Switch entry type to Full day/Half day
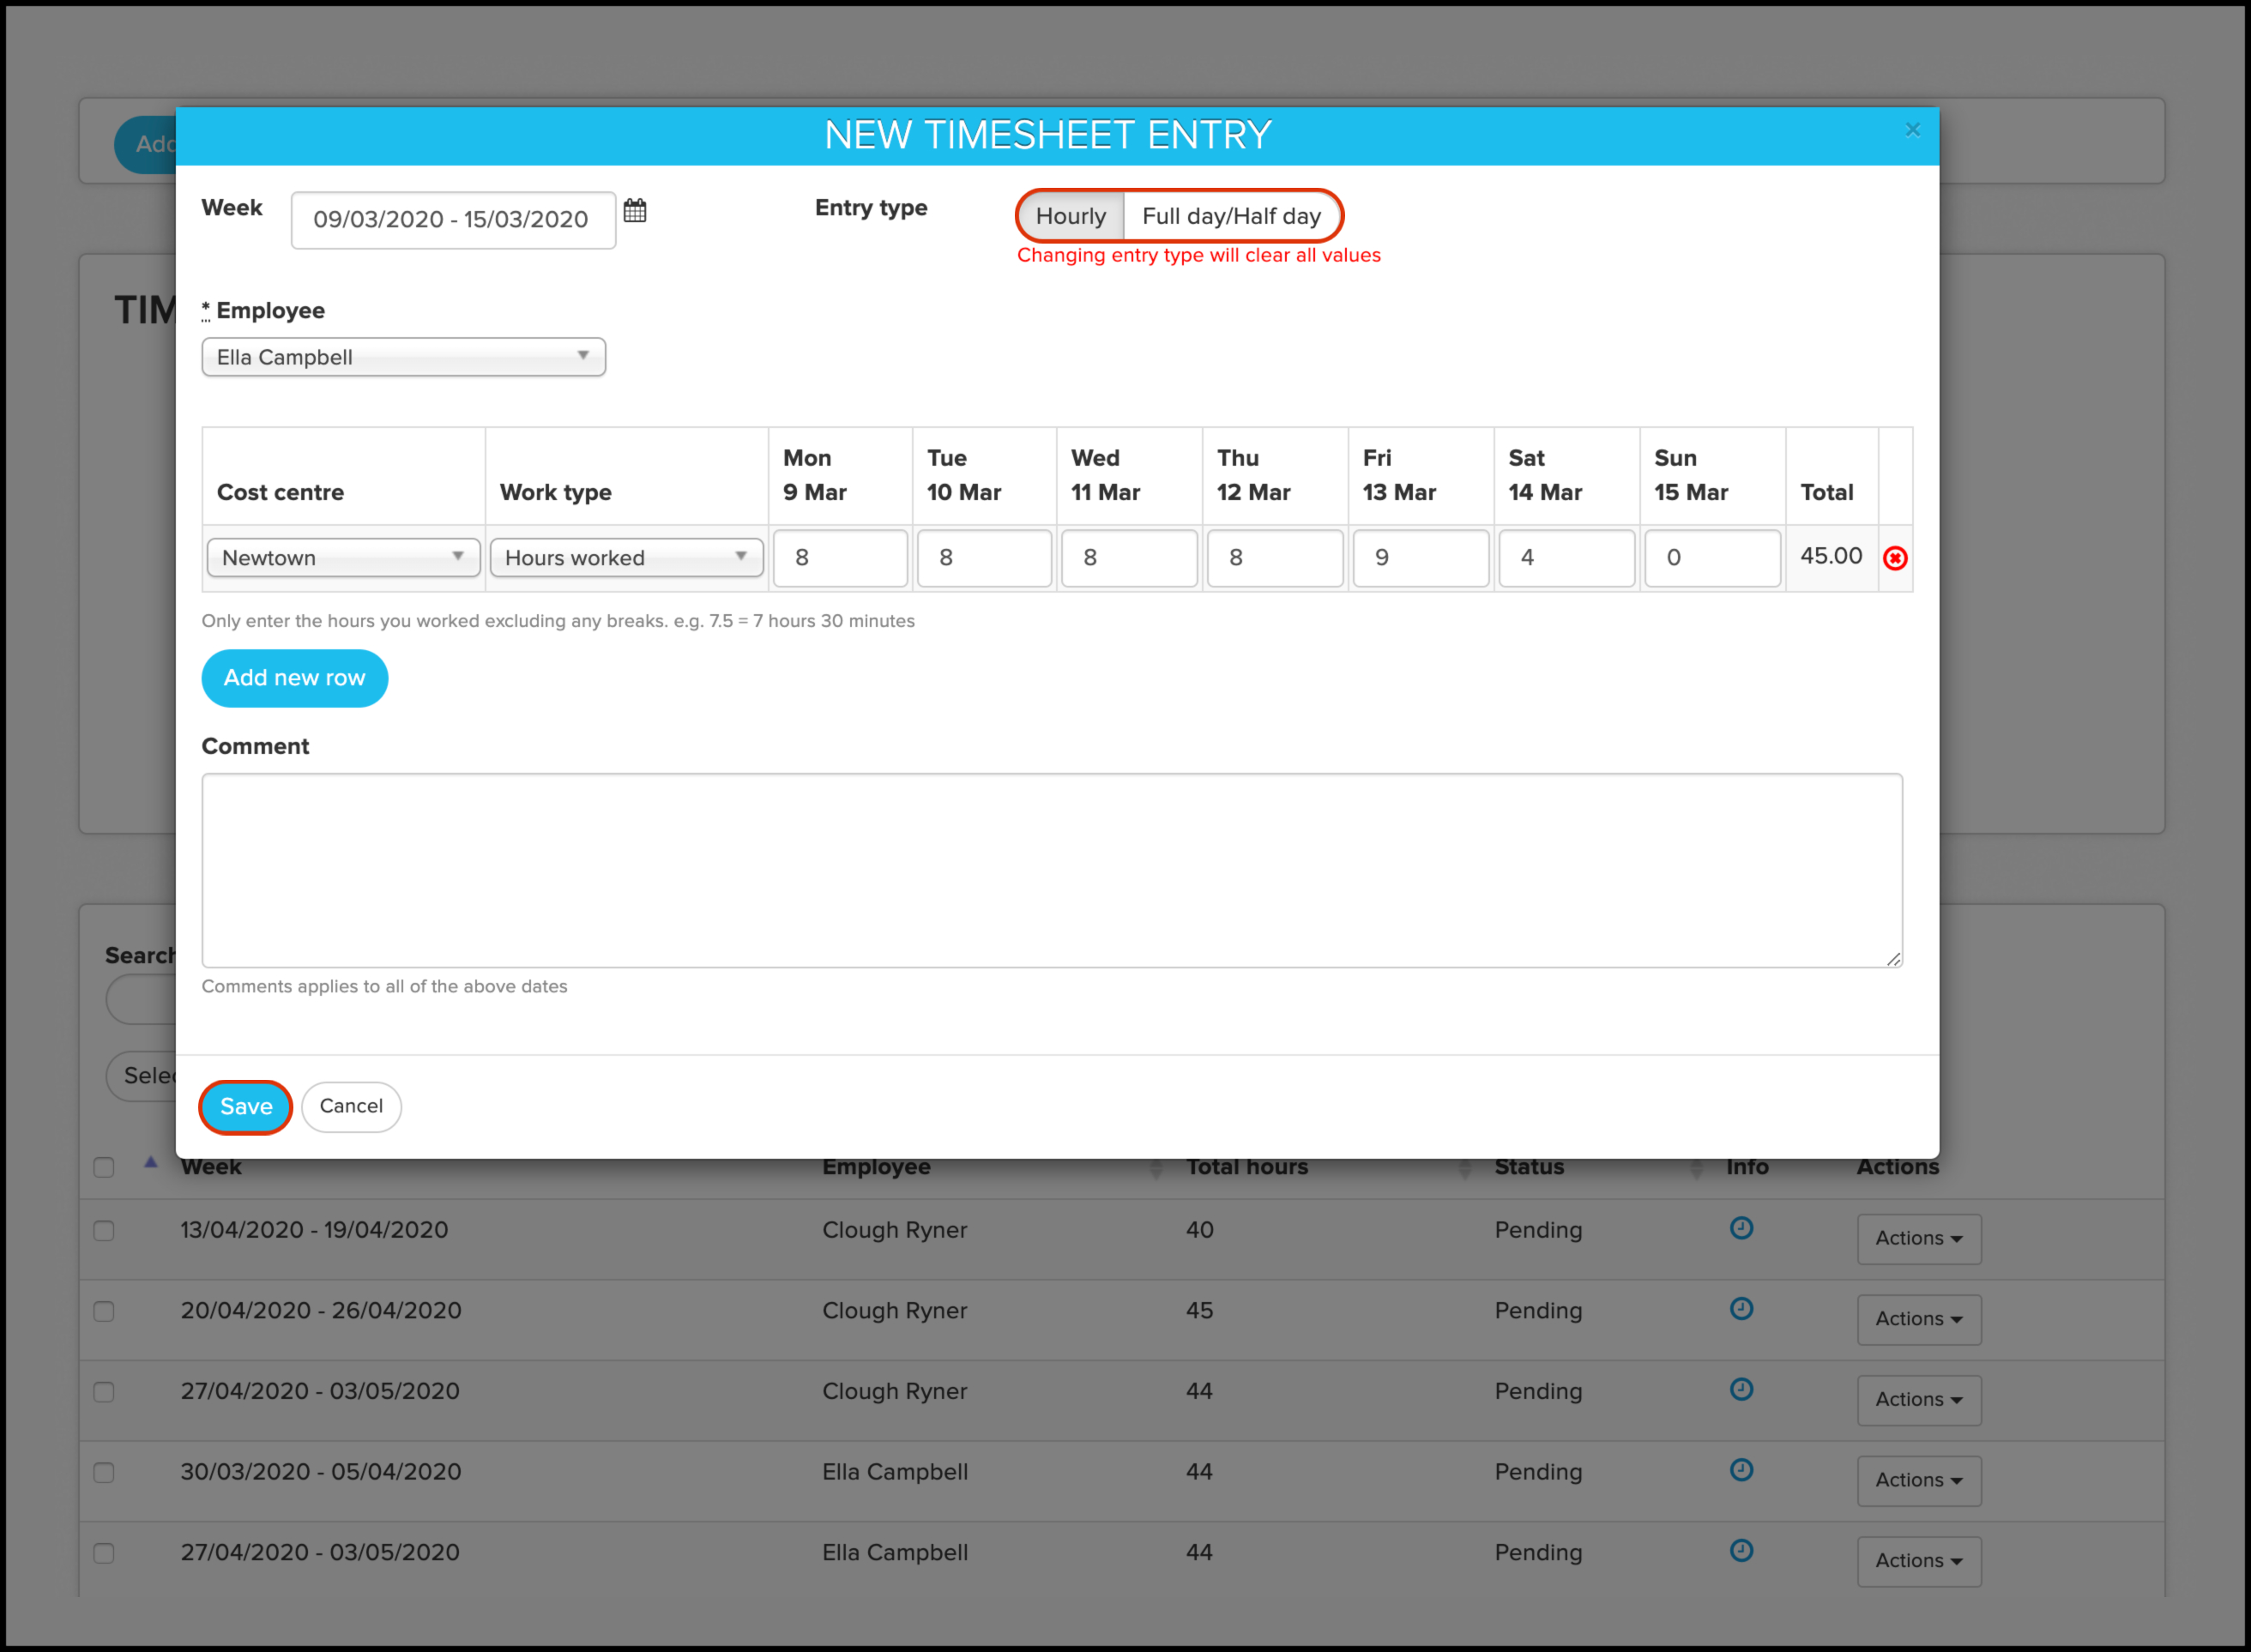 coord(1231,216)
